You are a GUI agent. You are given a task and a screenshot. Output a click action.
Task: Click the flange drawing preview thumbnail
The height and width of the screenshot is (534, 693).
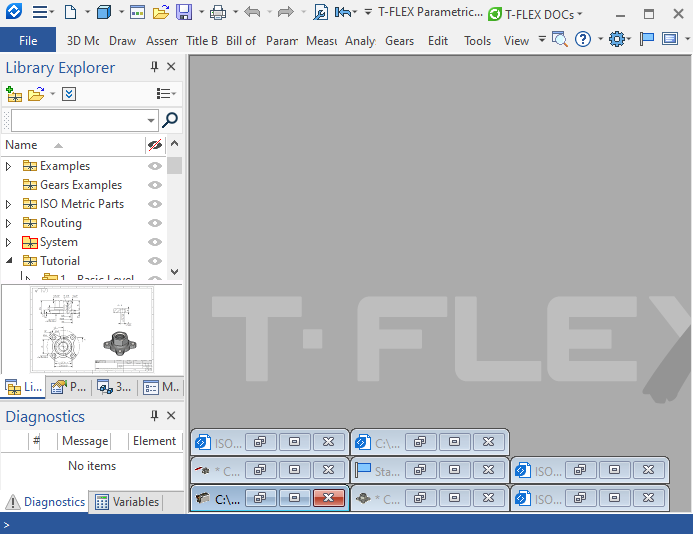click(x=92, y=330)
